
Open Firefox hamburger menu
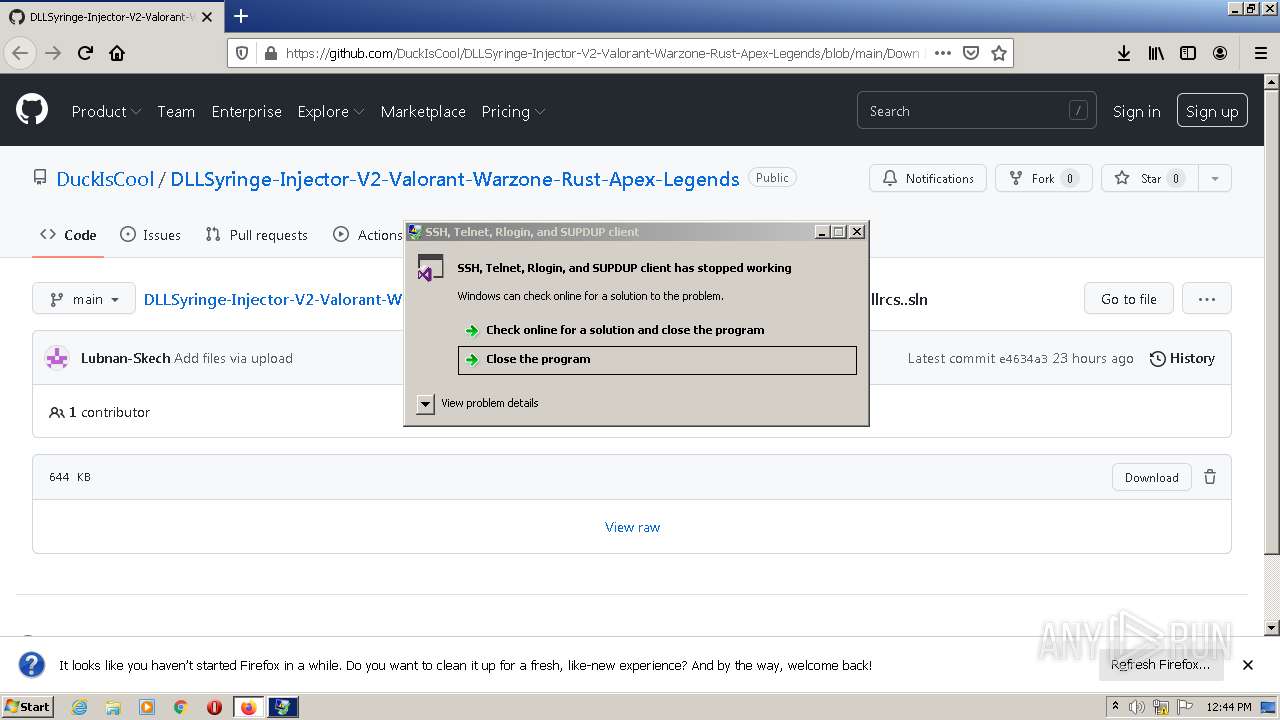[x=1260, y=53]
